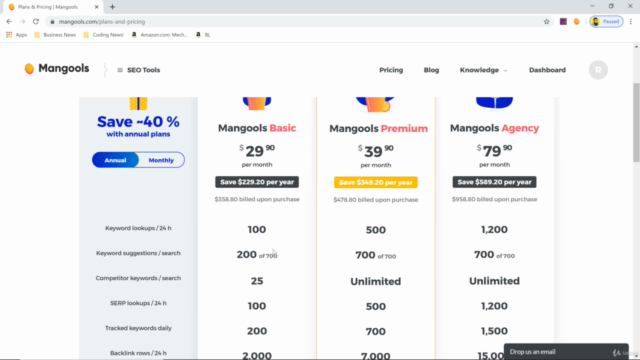Click Save $229.20 per year badge
Image resolution: width=640 pixels, height=360 pixels.
257,182
